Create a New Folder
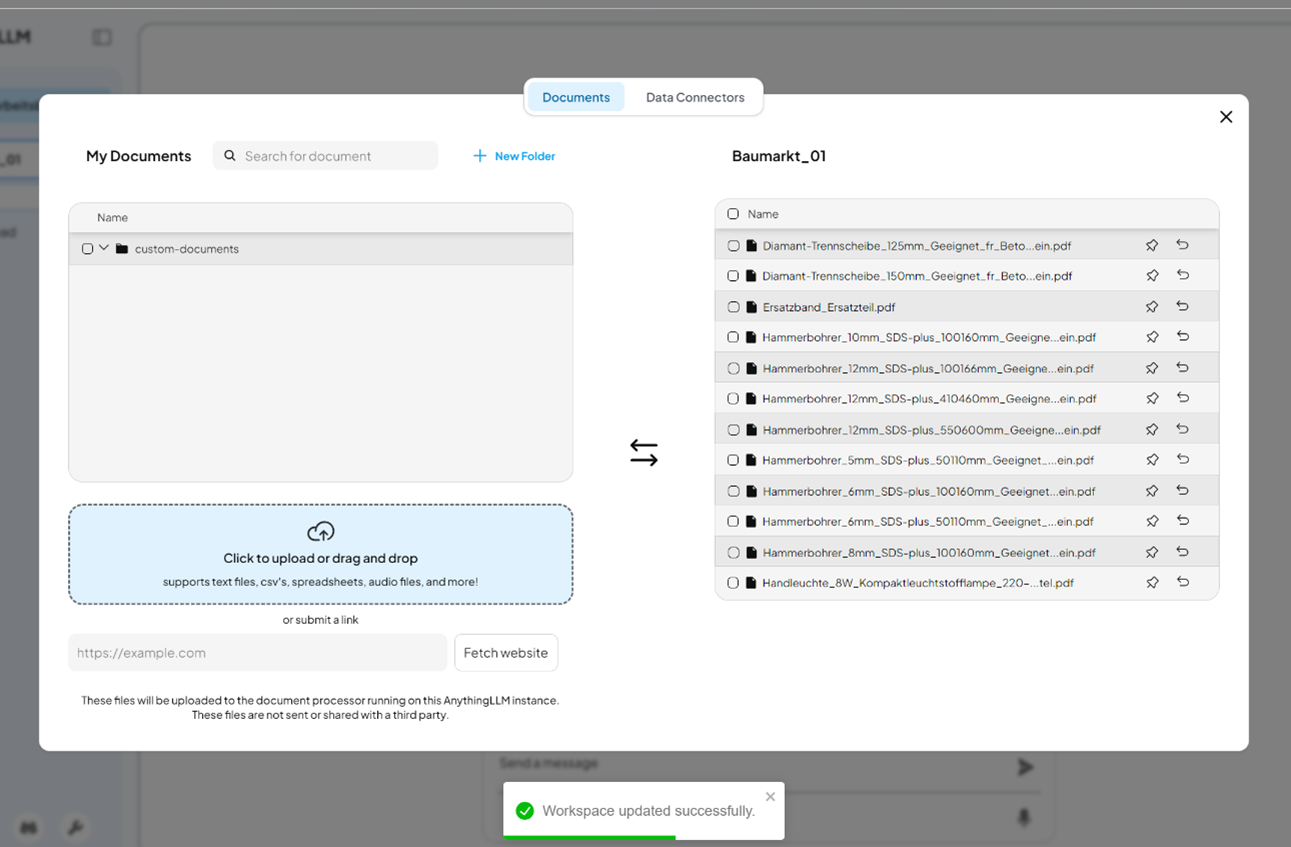1291x847 pixels. (513, 155)
